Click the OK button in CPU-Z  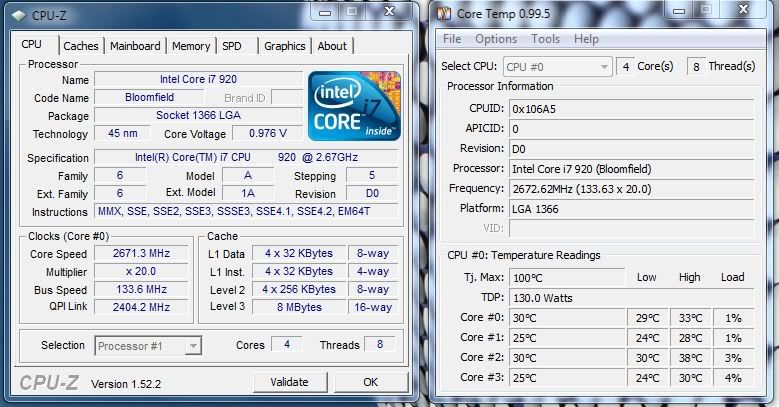(x=371, y=382)
